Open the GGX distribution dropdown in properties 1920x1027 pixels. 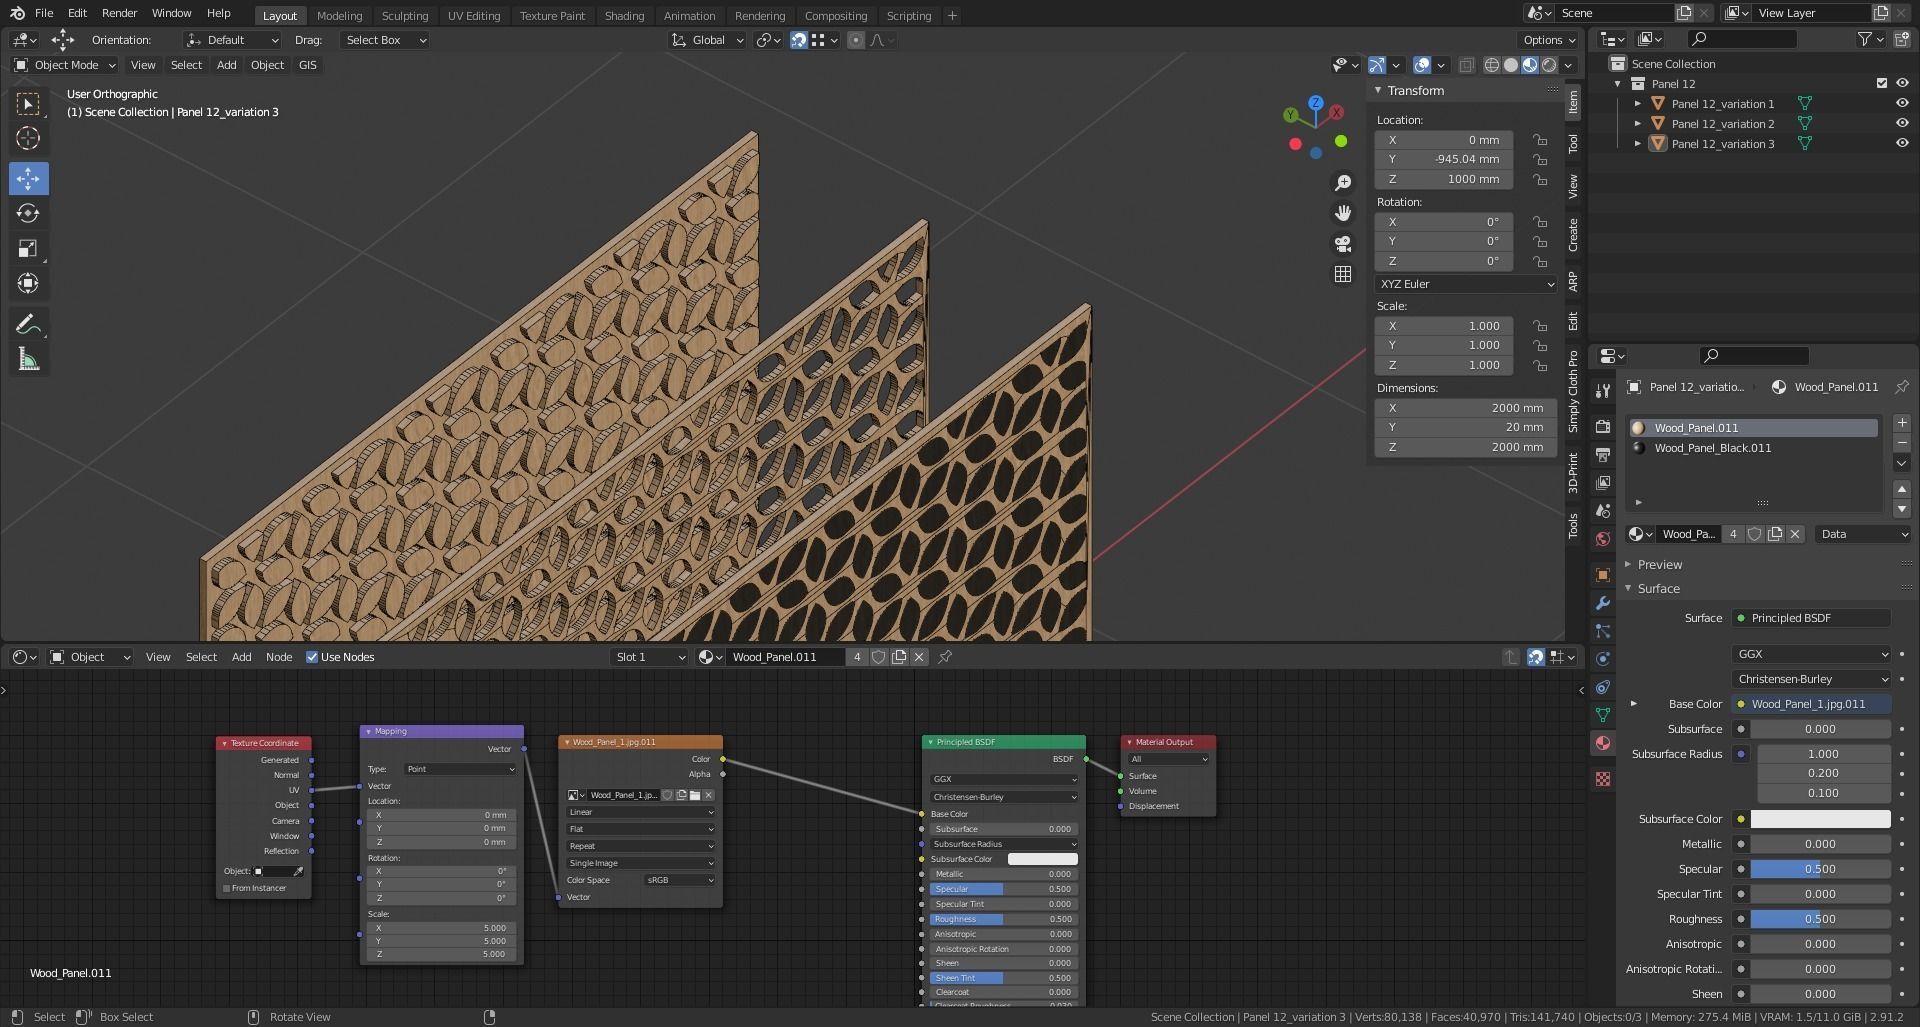(1811, 654)
